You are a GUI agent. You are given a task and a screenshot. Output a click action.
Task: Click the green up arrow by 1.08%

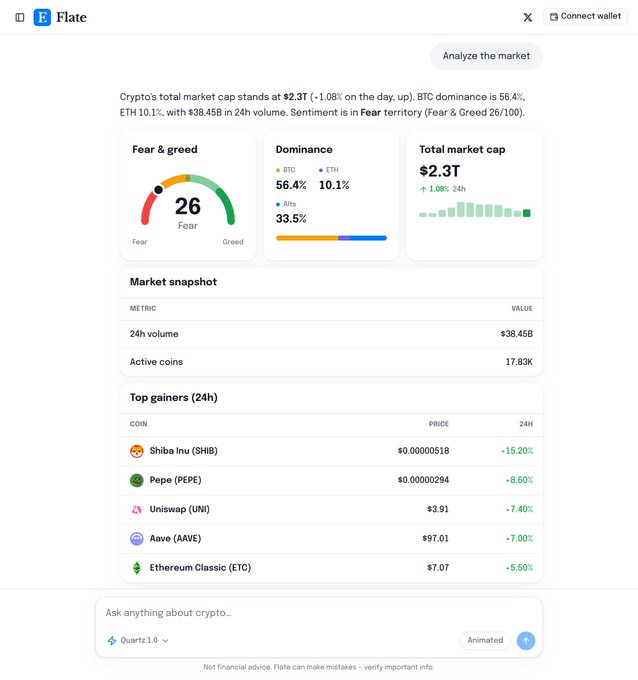tap(423, 189)
